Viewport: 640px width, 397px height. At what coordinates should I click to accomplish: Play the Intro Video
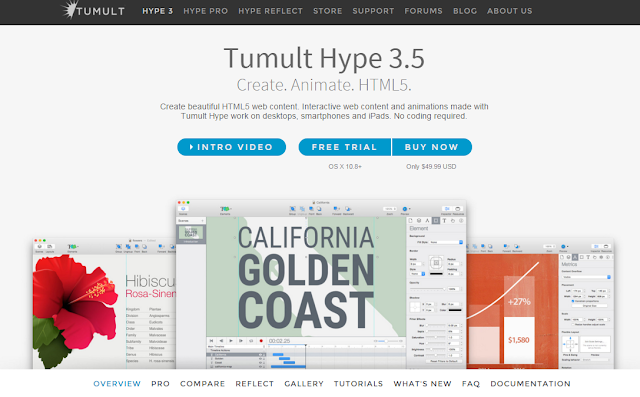coord(231,147)
